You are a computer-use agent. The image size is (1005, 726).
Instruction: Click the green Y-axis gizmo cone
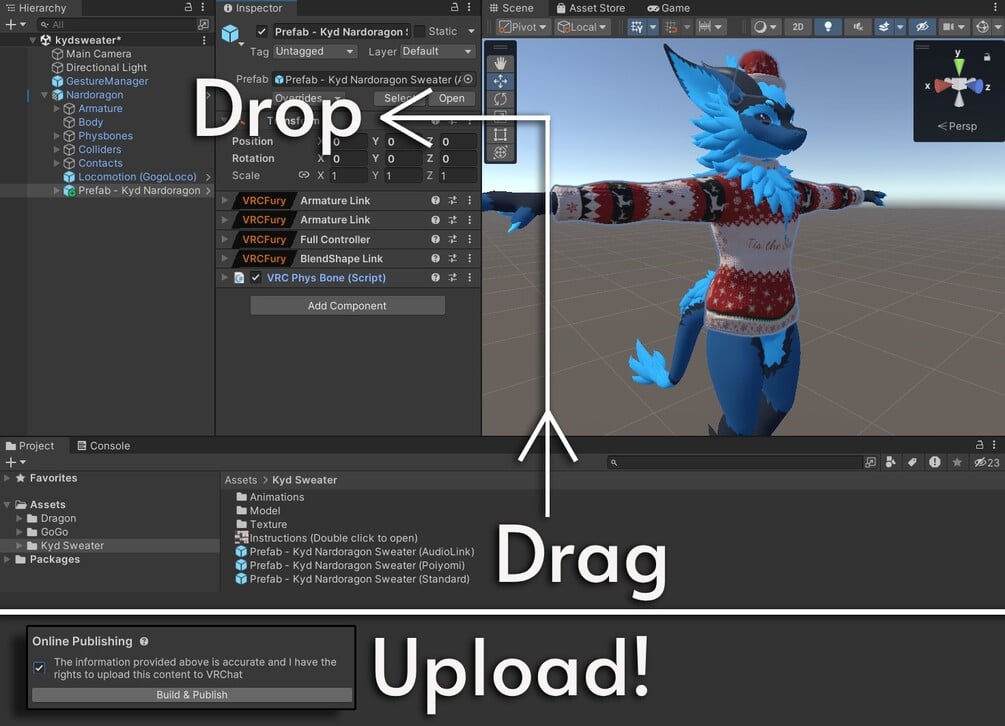tap(958, 67)
